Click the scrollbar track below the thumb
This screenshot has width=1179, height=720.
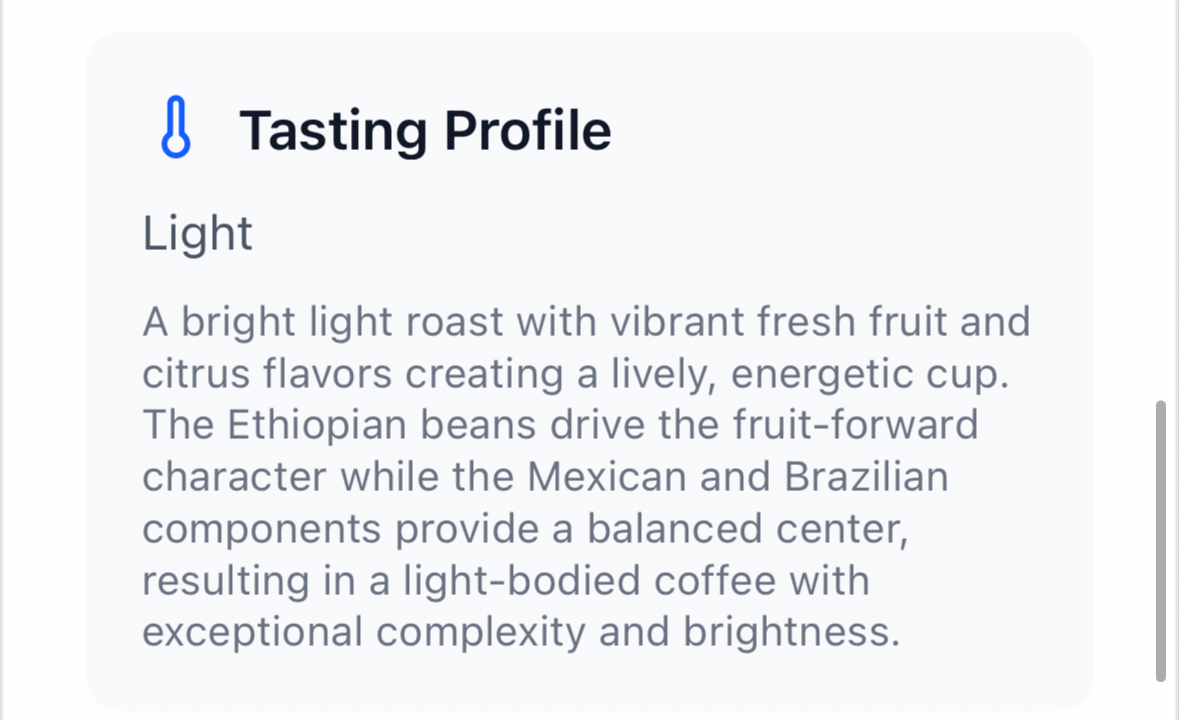tap(1161, 702)
